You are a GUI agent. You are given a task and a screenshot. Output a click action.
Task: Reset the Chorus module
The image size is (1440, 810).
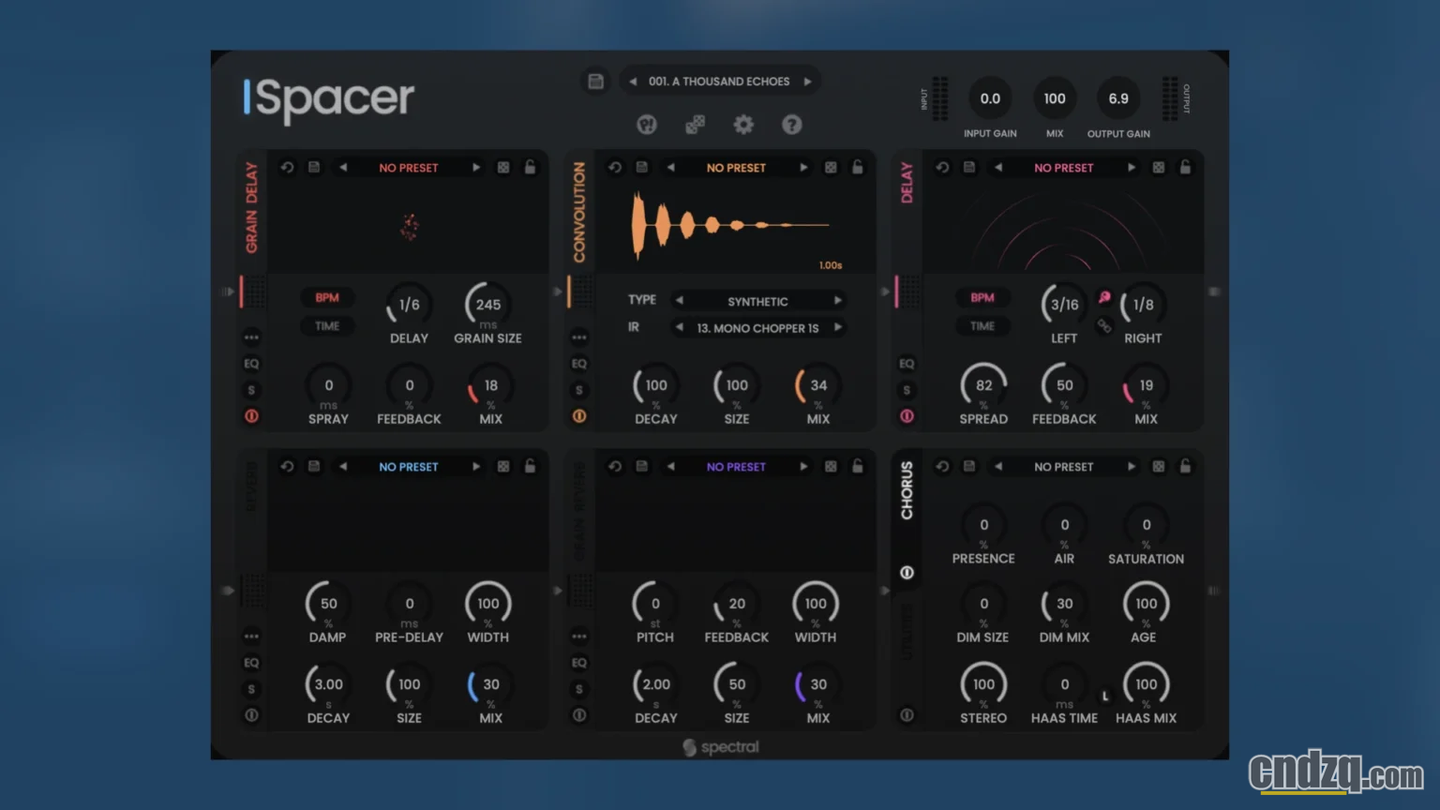[942, 466]
